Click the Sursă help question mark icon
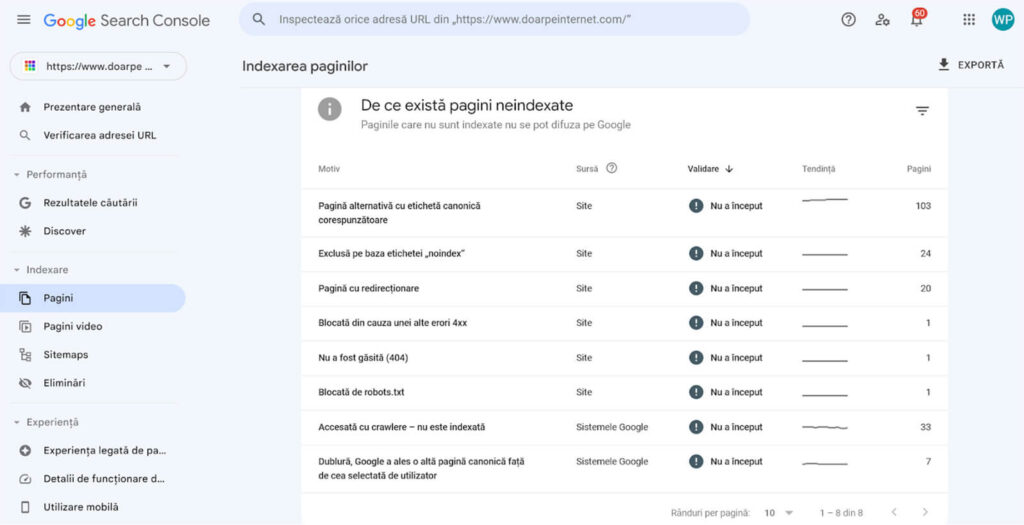The image size is (1024, 525). coord(611,168)
